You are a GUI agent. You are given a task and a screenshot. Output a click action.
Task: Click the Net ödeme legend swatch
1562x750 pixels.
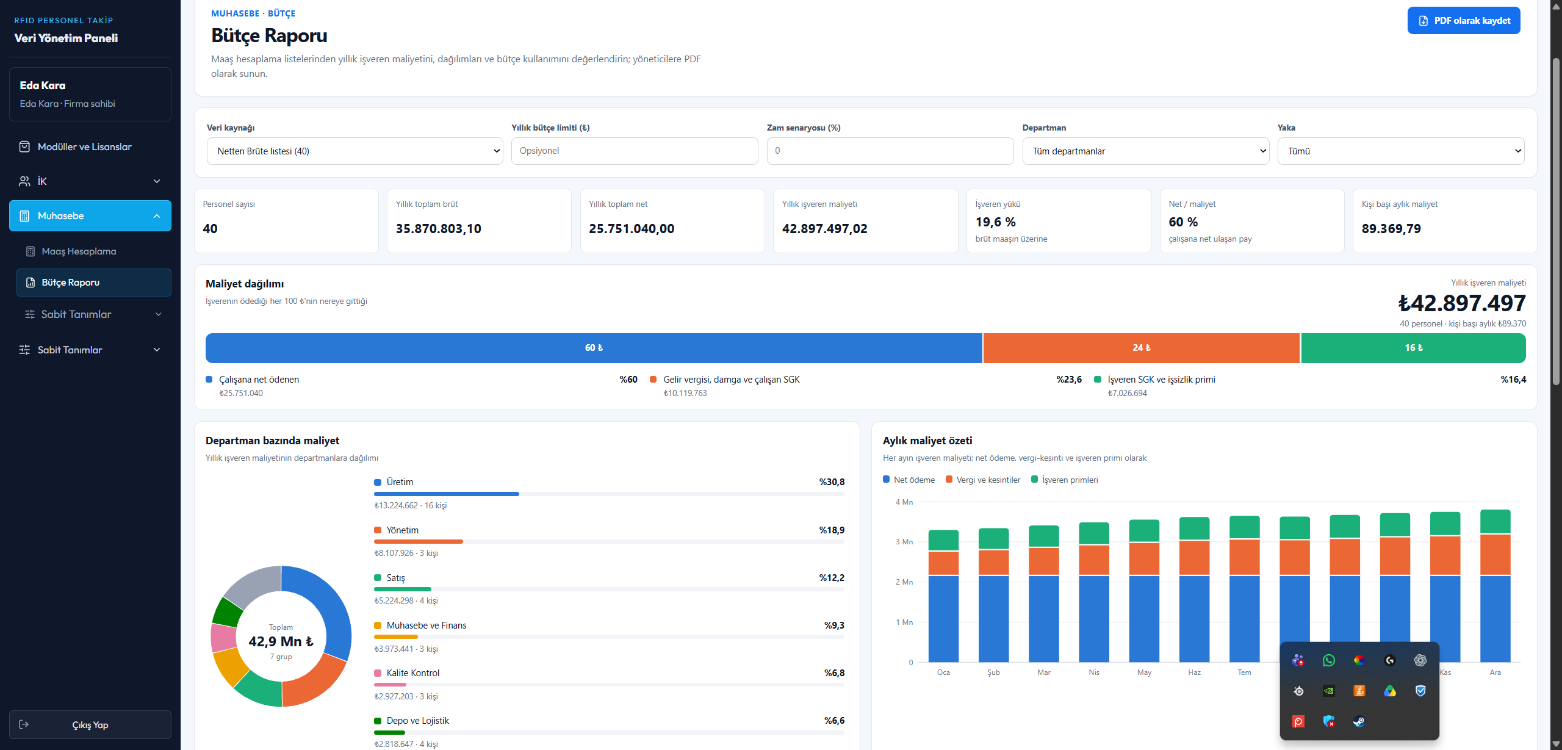click(886, 480)
